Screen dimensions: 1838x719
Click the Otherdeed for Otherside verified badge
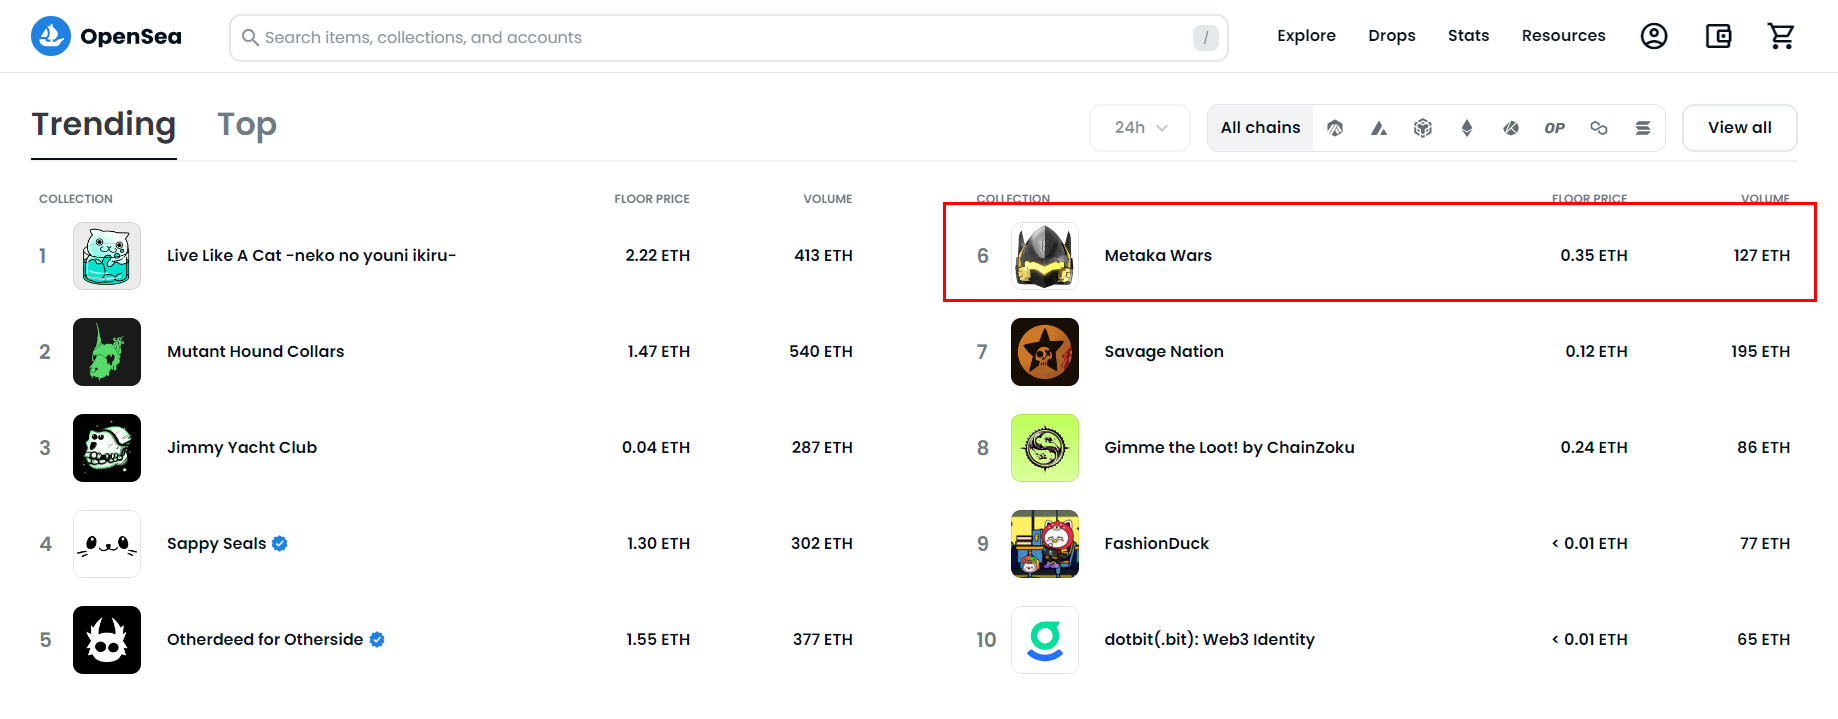pos(377,640)
